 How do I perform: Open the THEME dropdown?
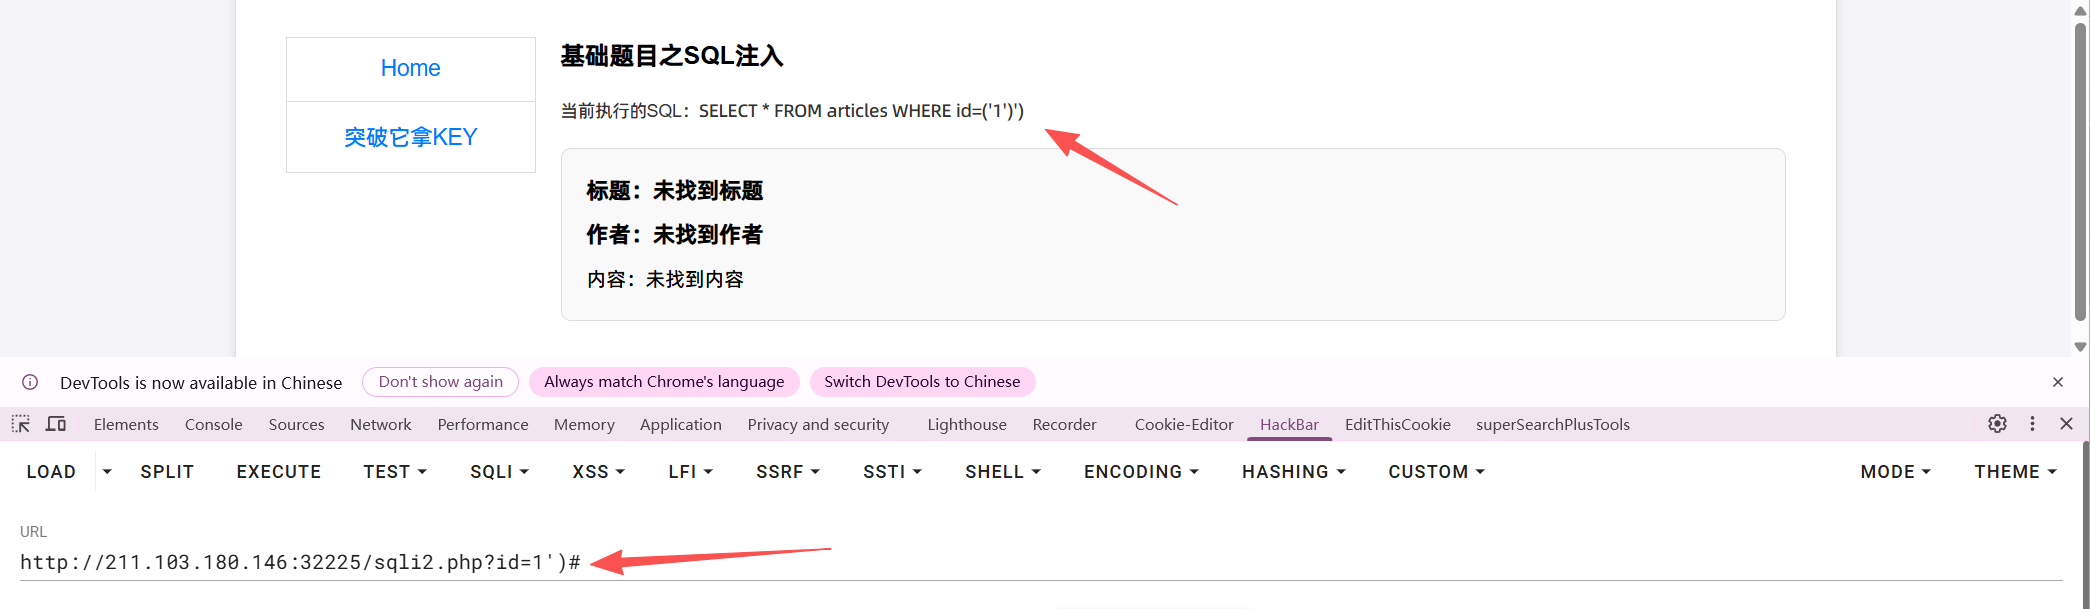coord(2015,472)
